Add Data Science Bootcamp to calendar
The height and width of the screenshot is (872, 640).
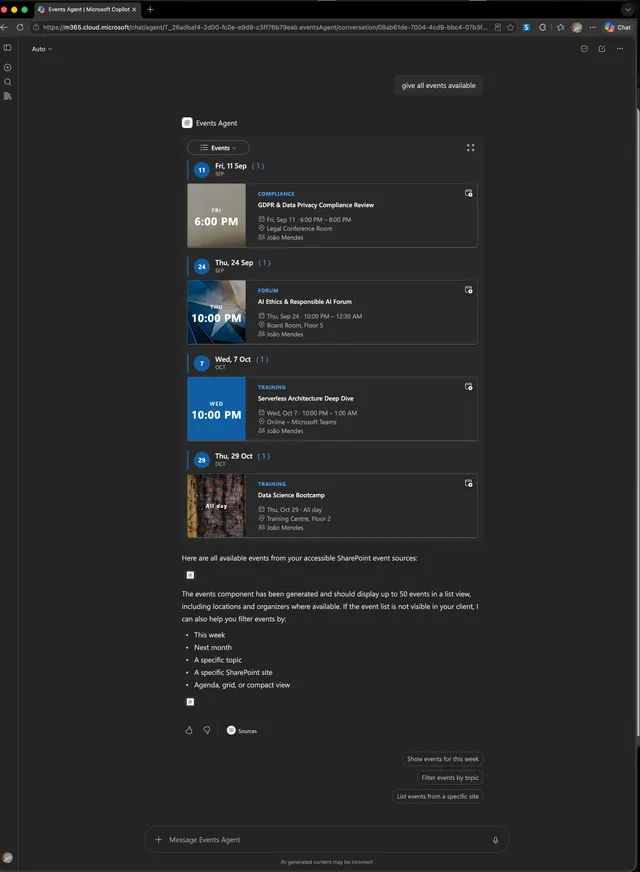tap(469, 483)
